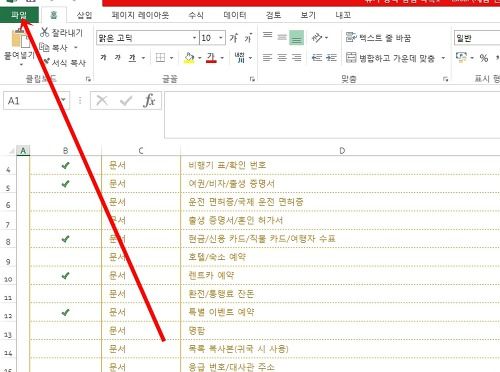The width and height of the screenshot is (500, 372).
Task: Toggle italic 가 formatting
Action: tap(117, 58)
